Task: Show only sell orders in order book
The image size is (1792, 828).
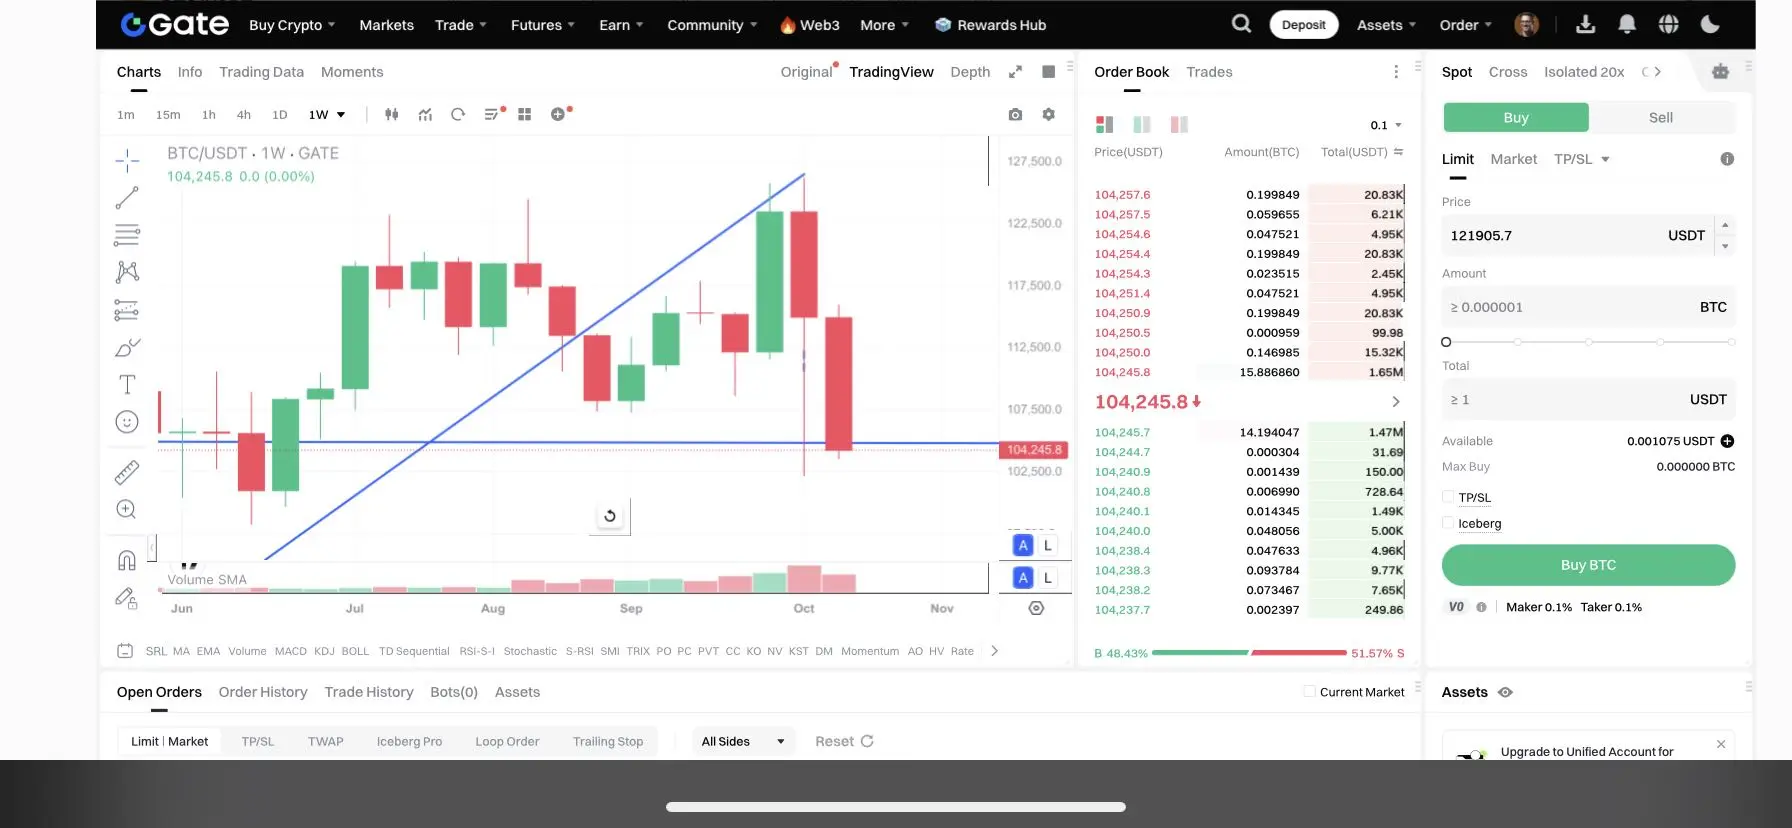Action: (1179, 124)
